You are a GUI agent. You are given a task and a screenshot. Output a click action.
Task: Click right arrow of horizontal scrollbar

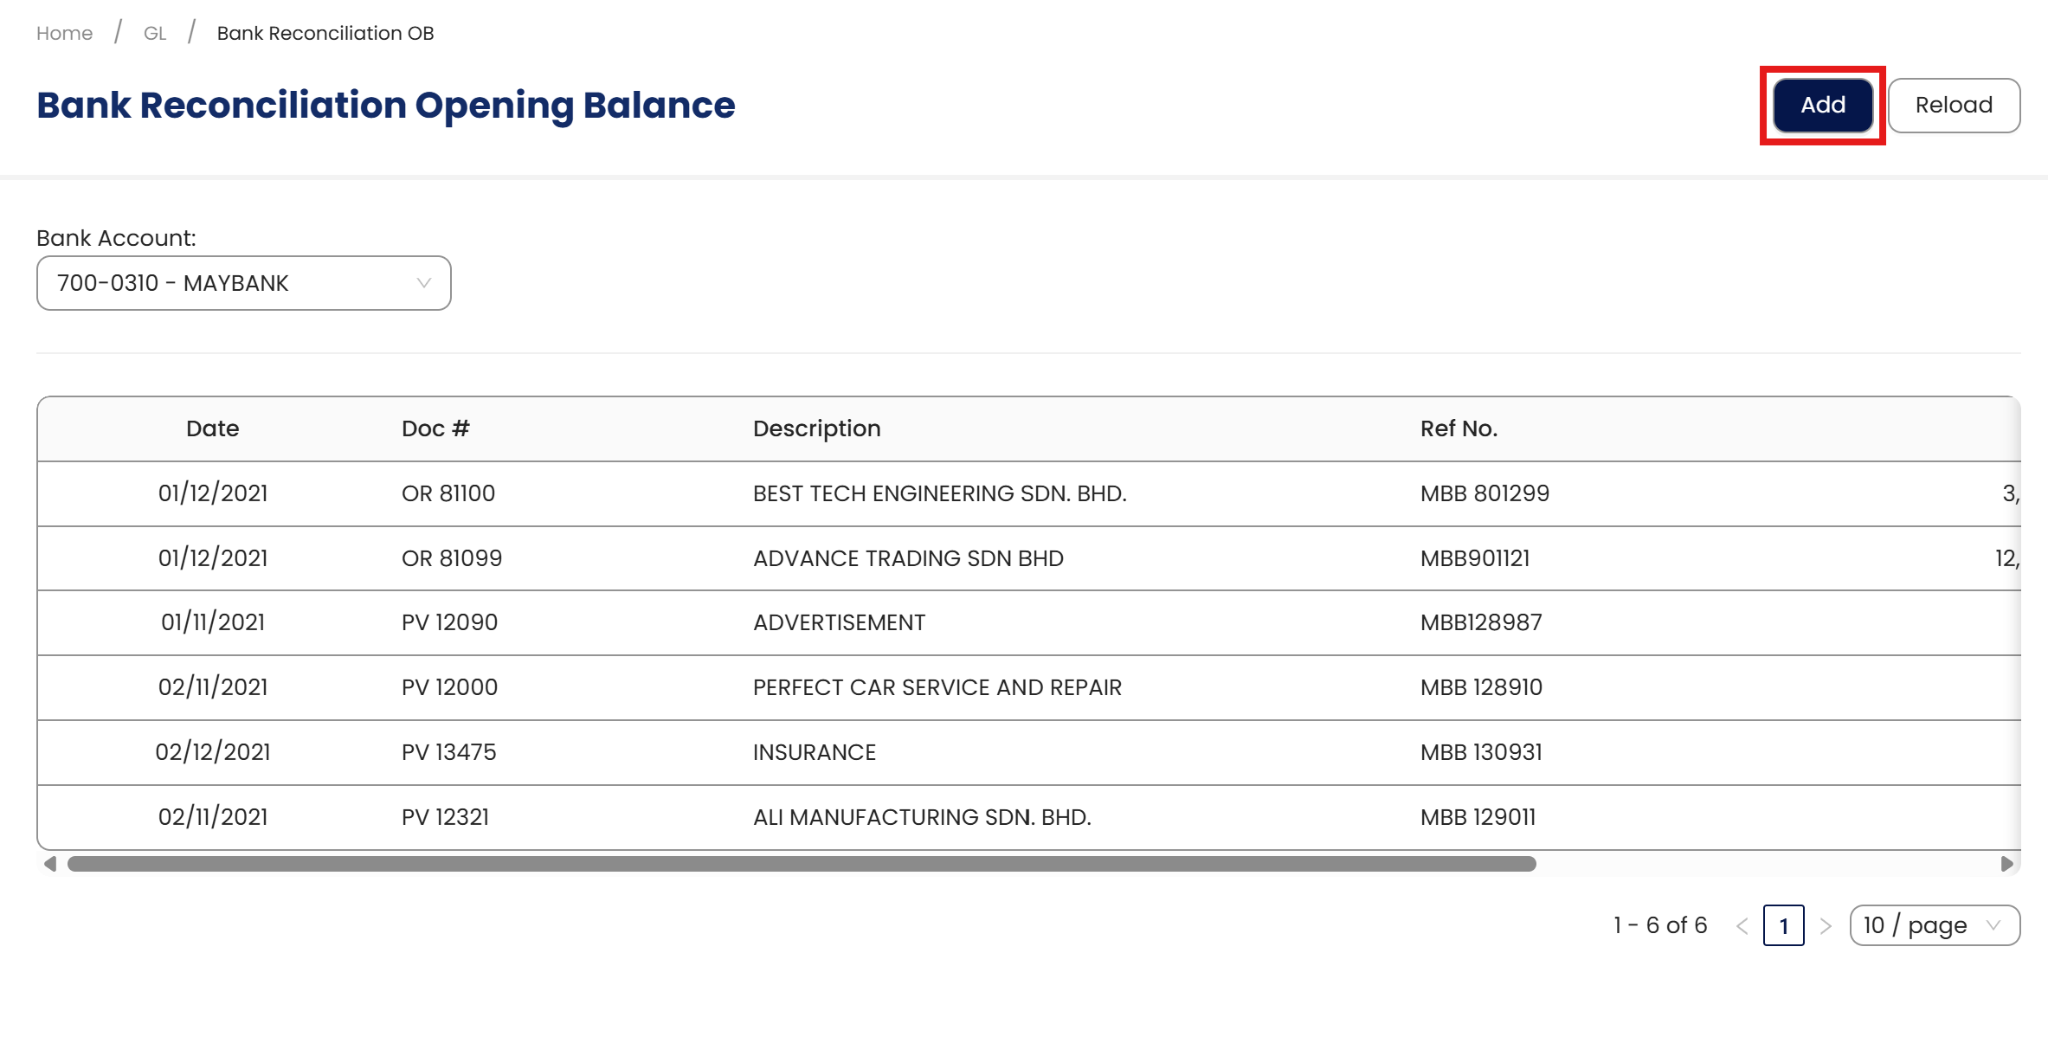pos(2006,864)
